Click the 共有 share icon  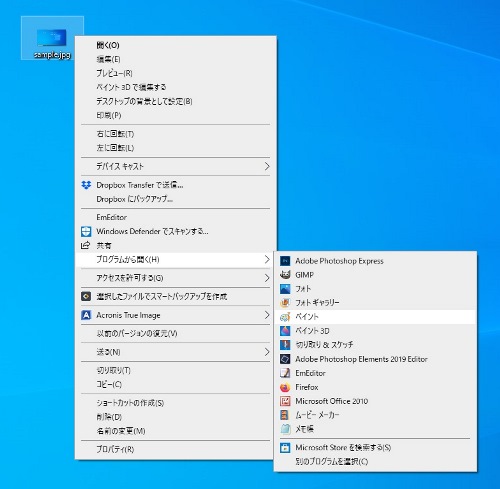pos(86,245)
